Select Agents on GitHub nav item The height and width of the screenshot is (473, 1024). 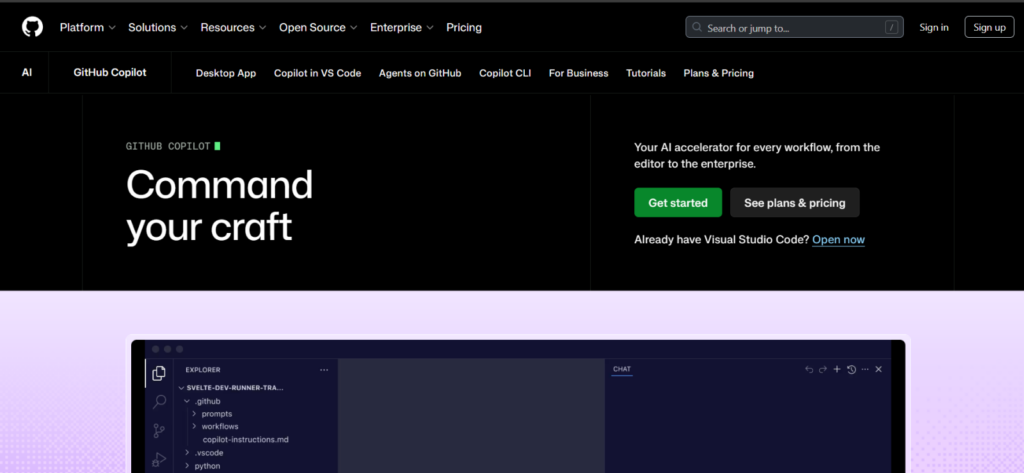pos(420,73)
